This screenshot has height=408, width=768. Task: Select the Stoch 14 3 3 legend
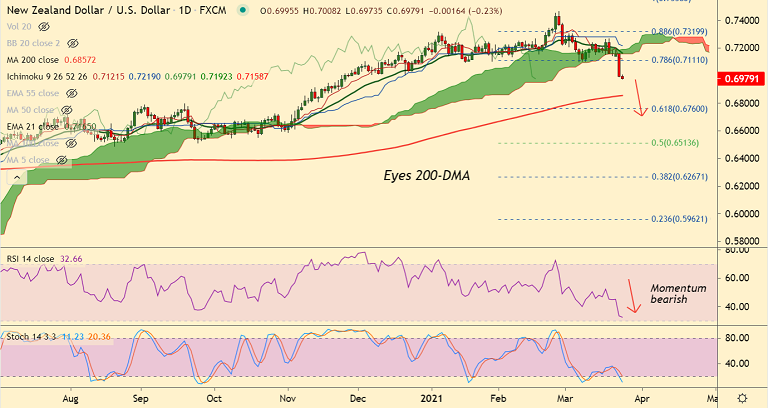(x=31, y=337)
